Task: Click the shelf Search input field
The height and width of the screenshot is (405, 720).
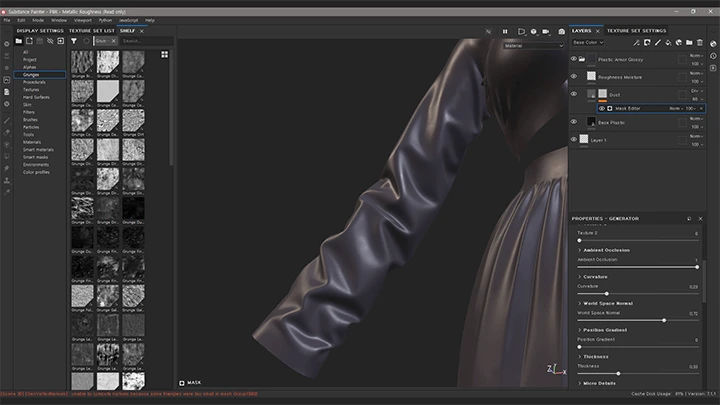Action: (x=146, y=41)
